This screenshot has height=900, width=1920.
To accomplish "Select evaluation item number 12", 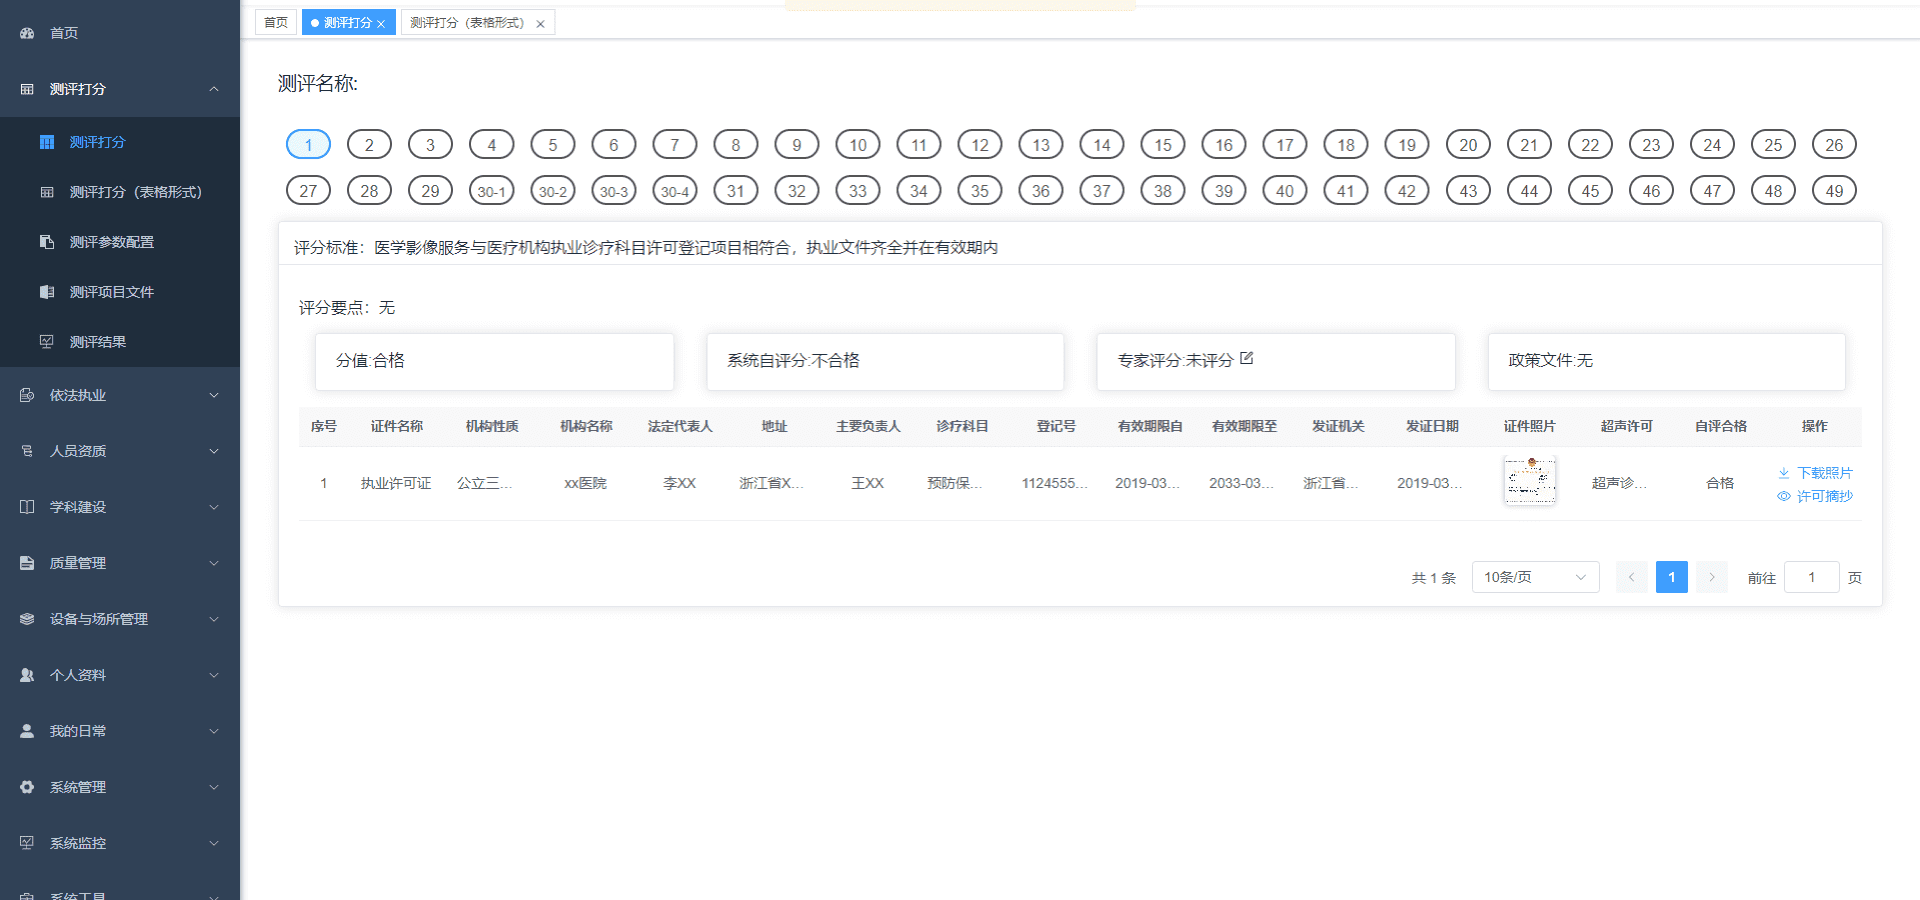I will [979, 145].
